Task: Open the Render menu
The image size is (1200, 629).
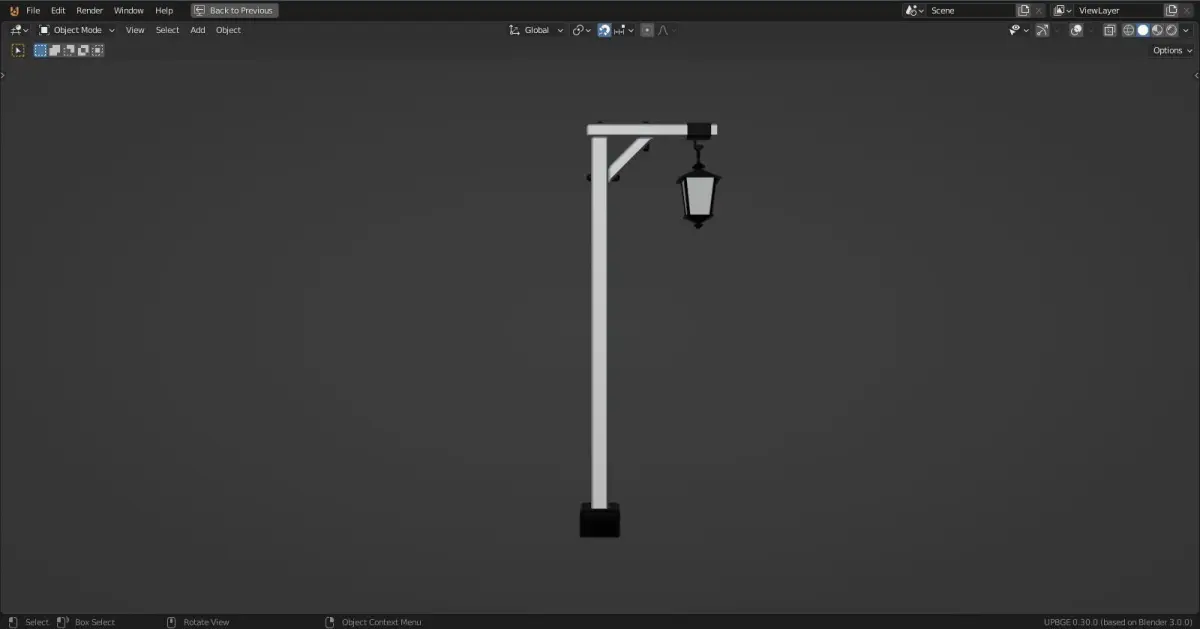Action: coord(90,10)
